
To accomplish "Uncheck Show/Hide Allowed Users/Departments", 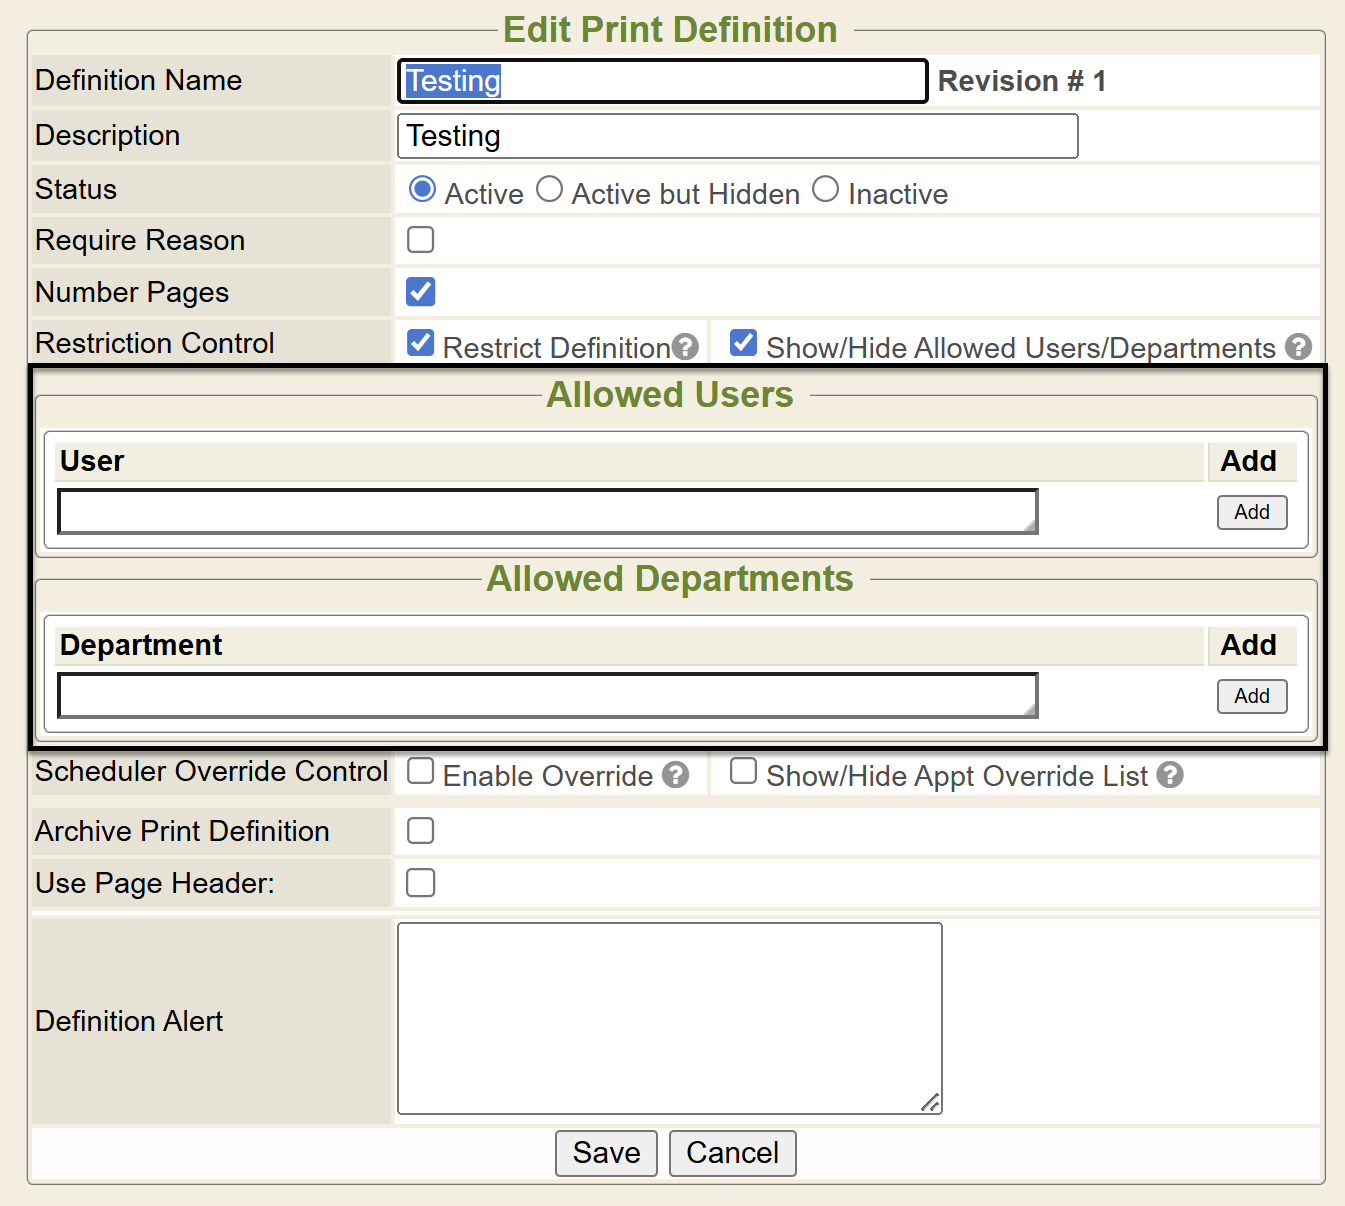I will point(743,343).
